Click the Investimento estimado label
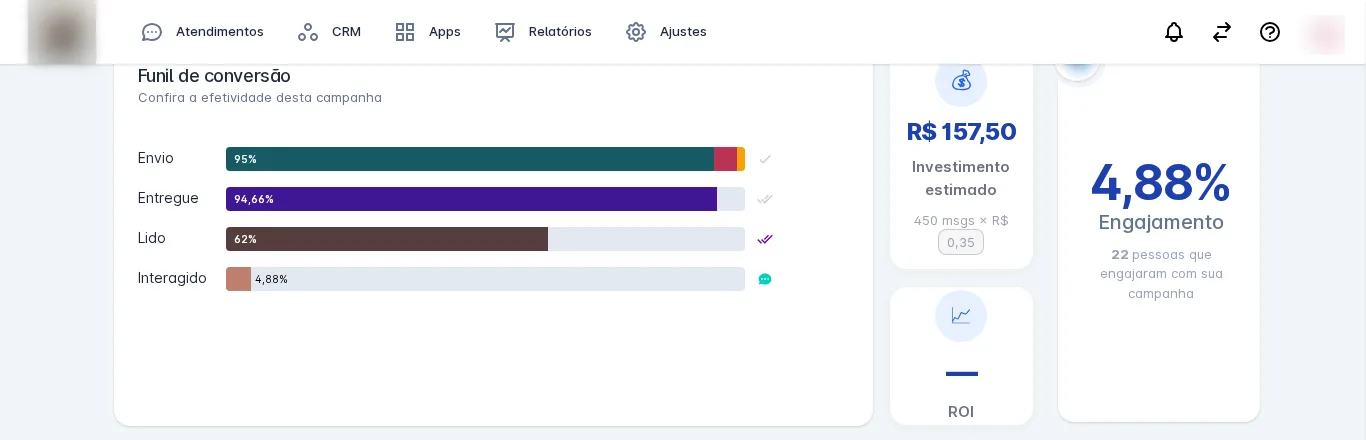The width and height of the screenshot is (1366, 440). tap(961, 178)
